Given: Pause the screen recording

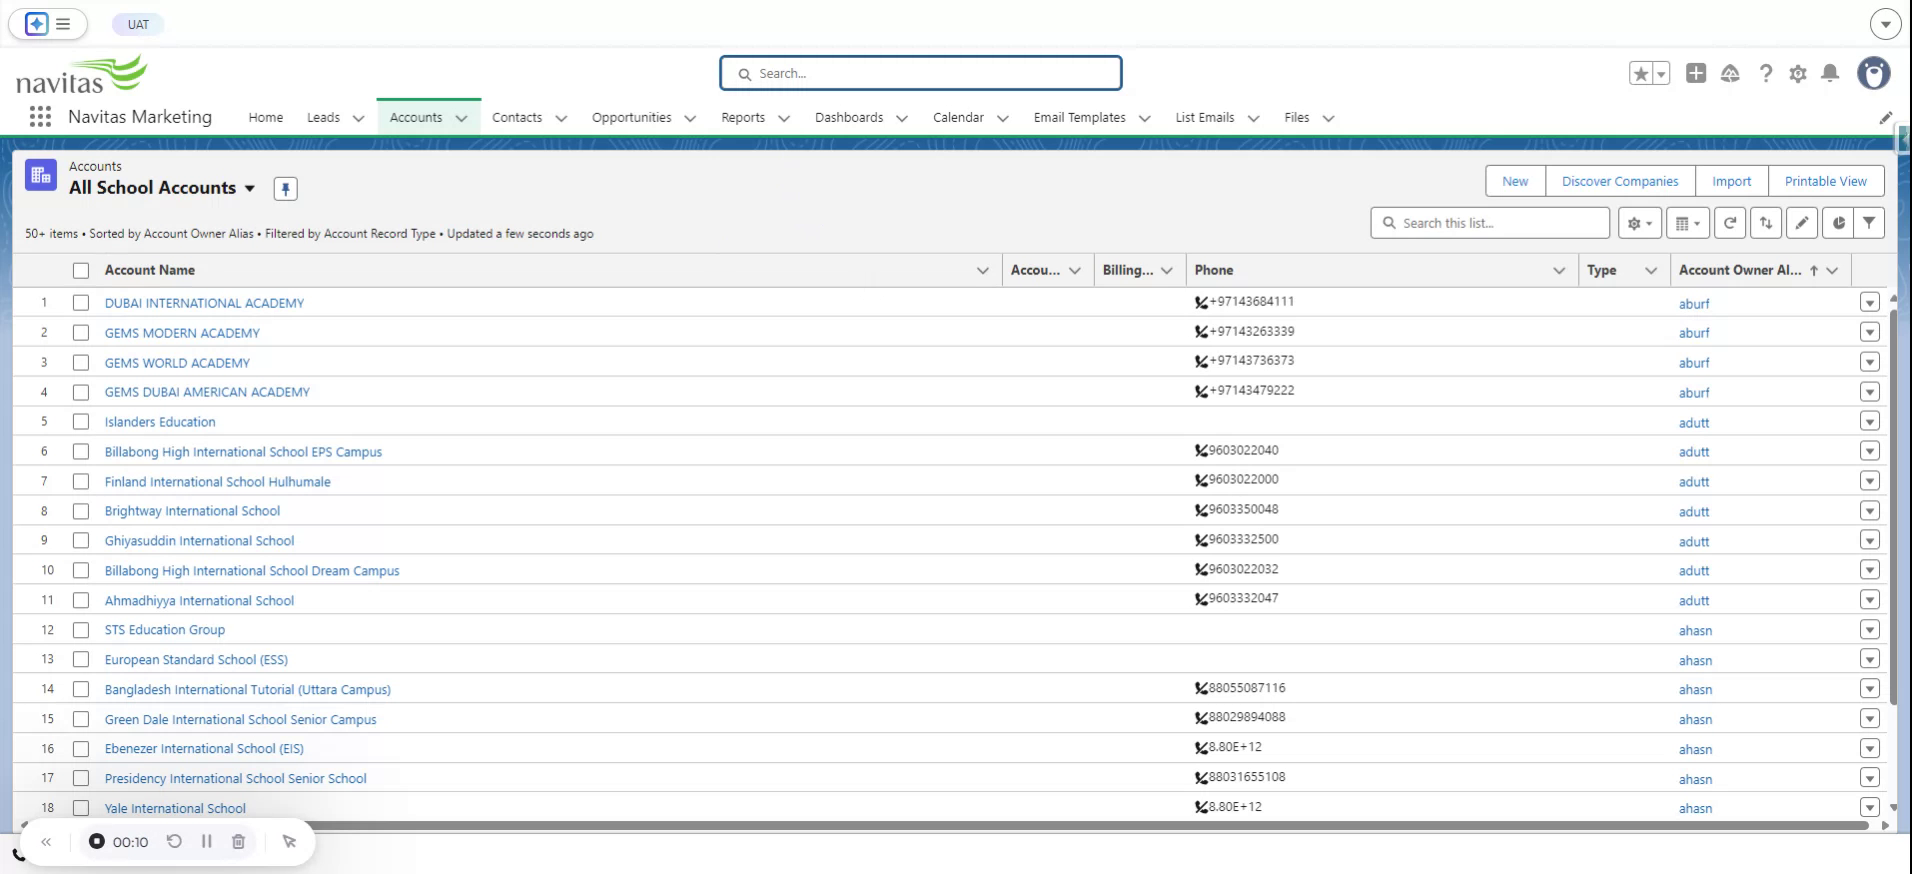Looking at the screenshot, I should click(x=207, y=841).
